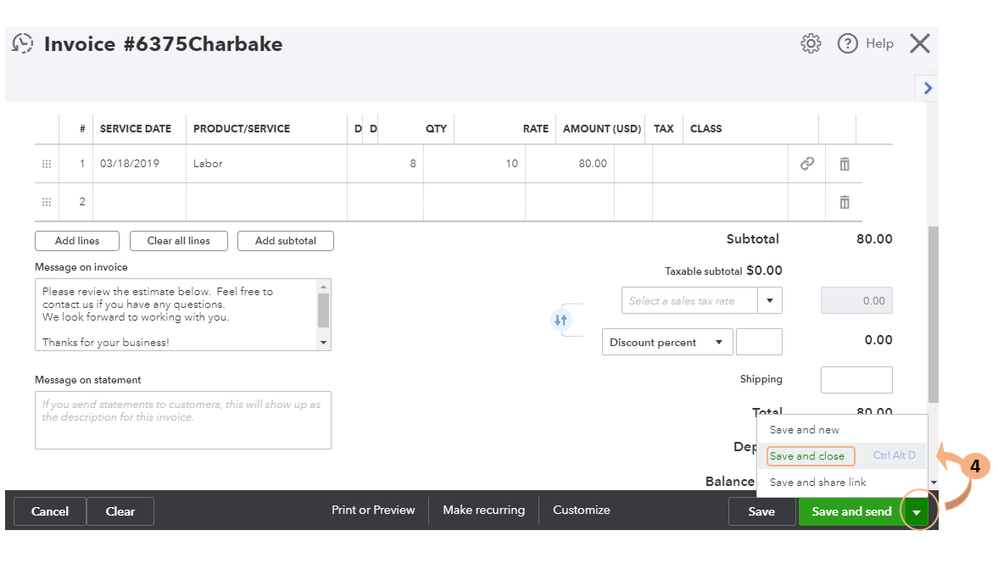
Task: Choose Save and close menu option
Action: pyautogui.click(x=807, y=456)
